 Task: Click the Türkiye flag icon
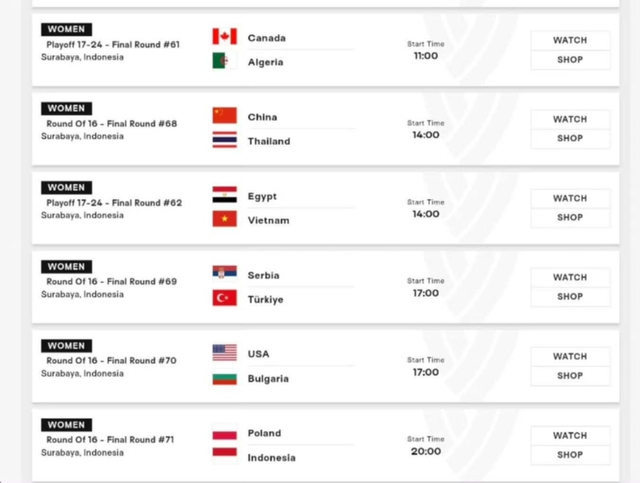pos(224,298)
